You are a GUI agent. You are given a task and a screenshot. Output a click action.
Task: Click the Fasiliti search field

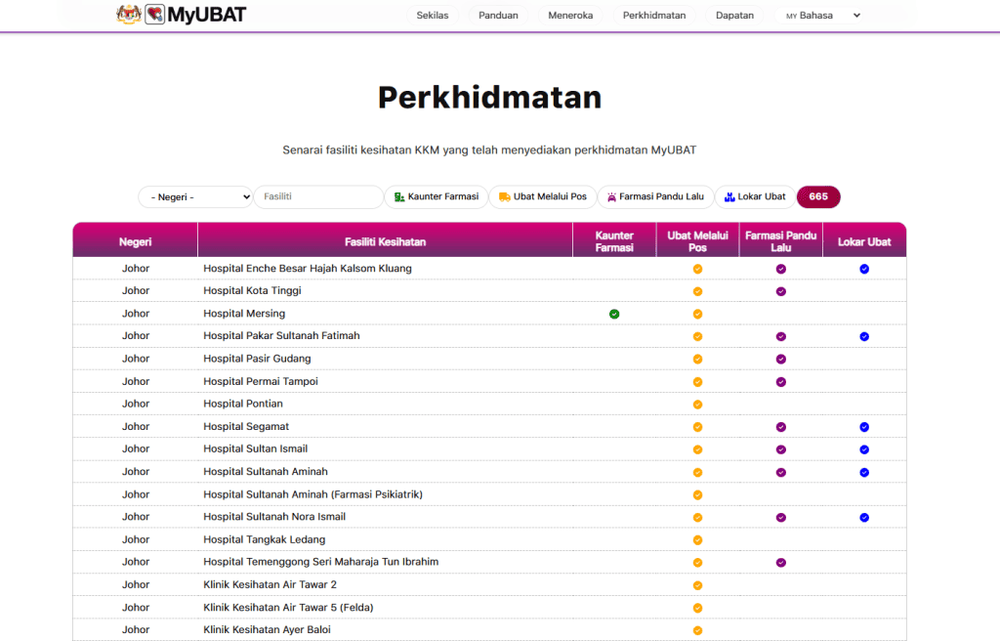click(319, 197)
